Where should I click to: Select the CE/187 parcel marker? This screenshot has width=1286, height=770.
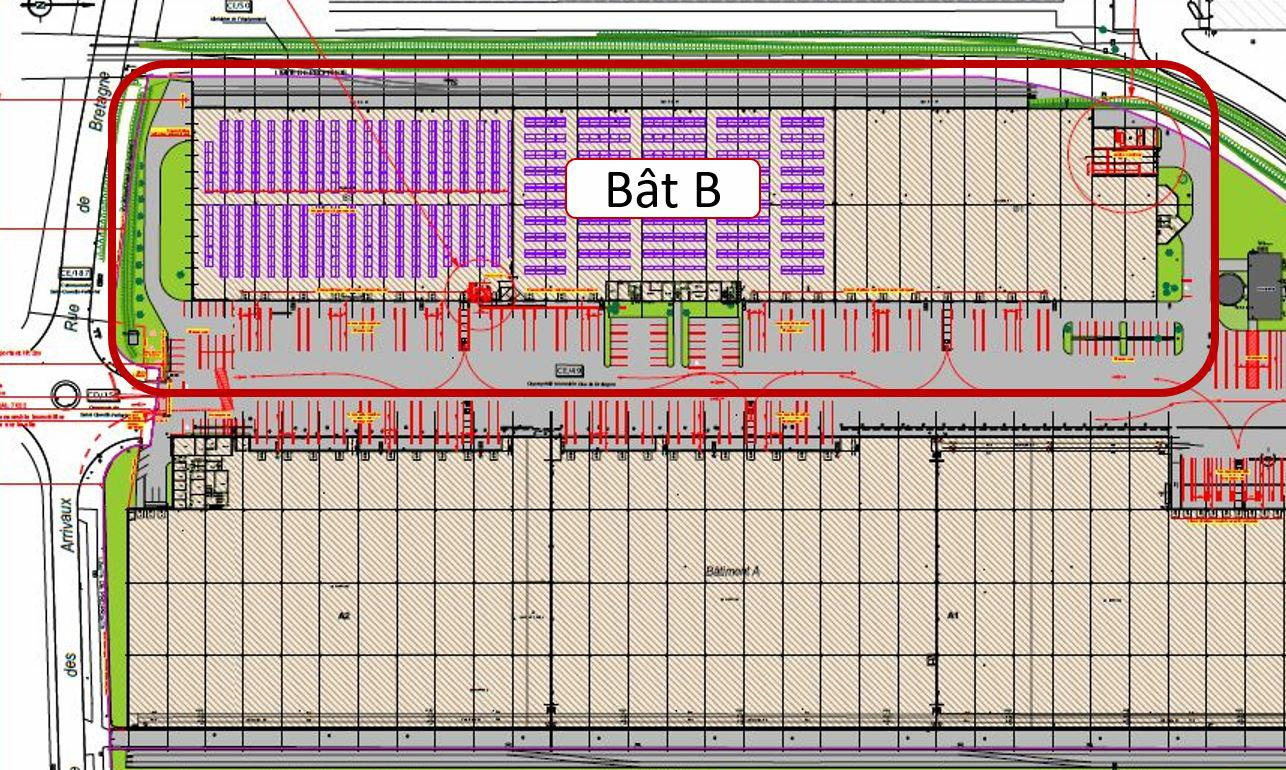pos(74,272)
